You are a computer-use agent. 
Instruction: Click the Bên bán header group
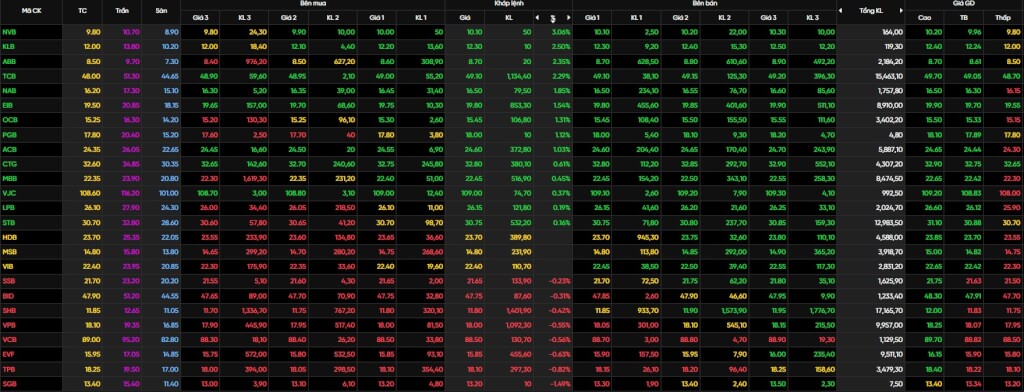click(x=705, y=4)
